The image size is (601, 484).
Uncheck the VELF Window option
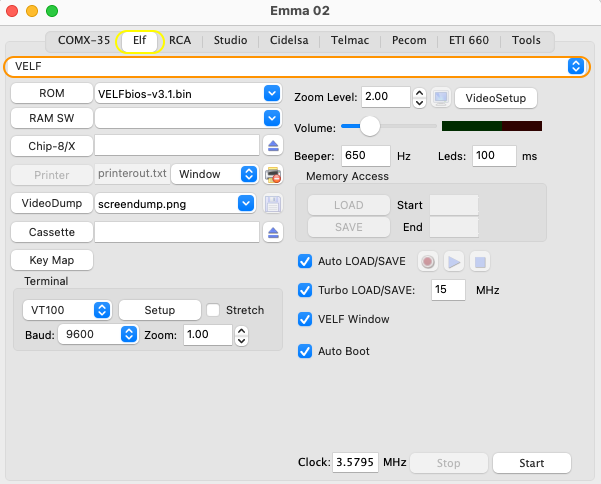click(306, 320)
